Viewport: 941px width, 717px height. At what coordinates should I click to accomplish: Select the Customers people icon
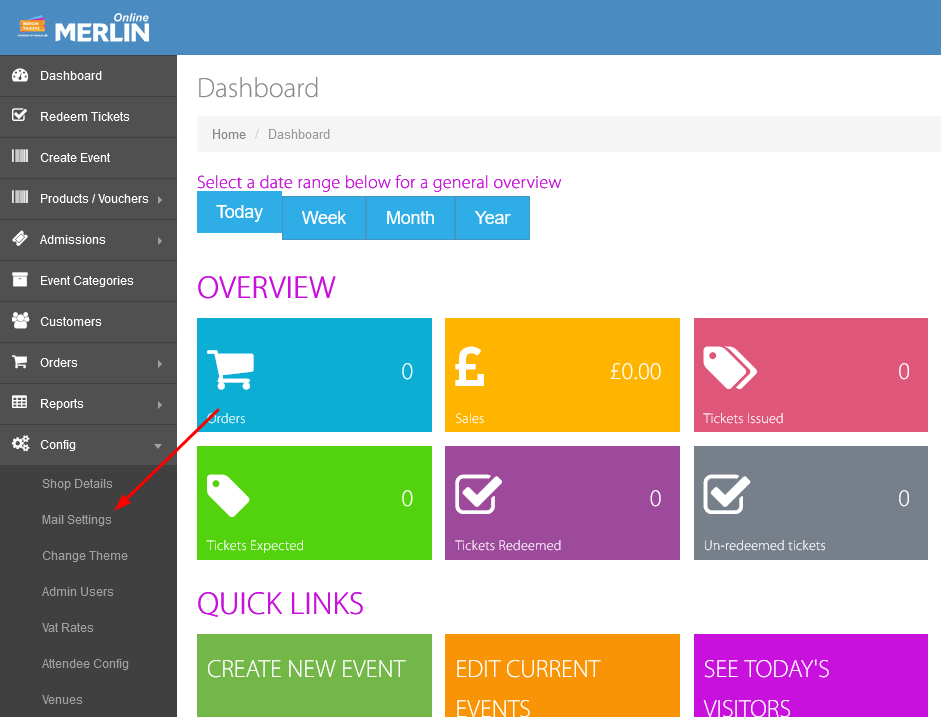22,322
